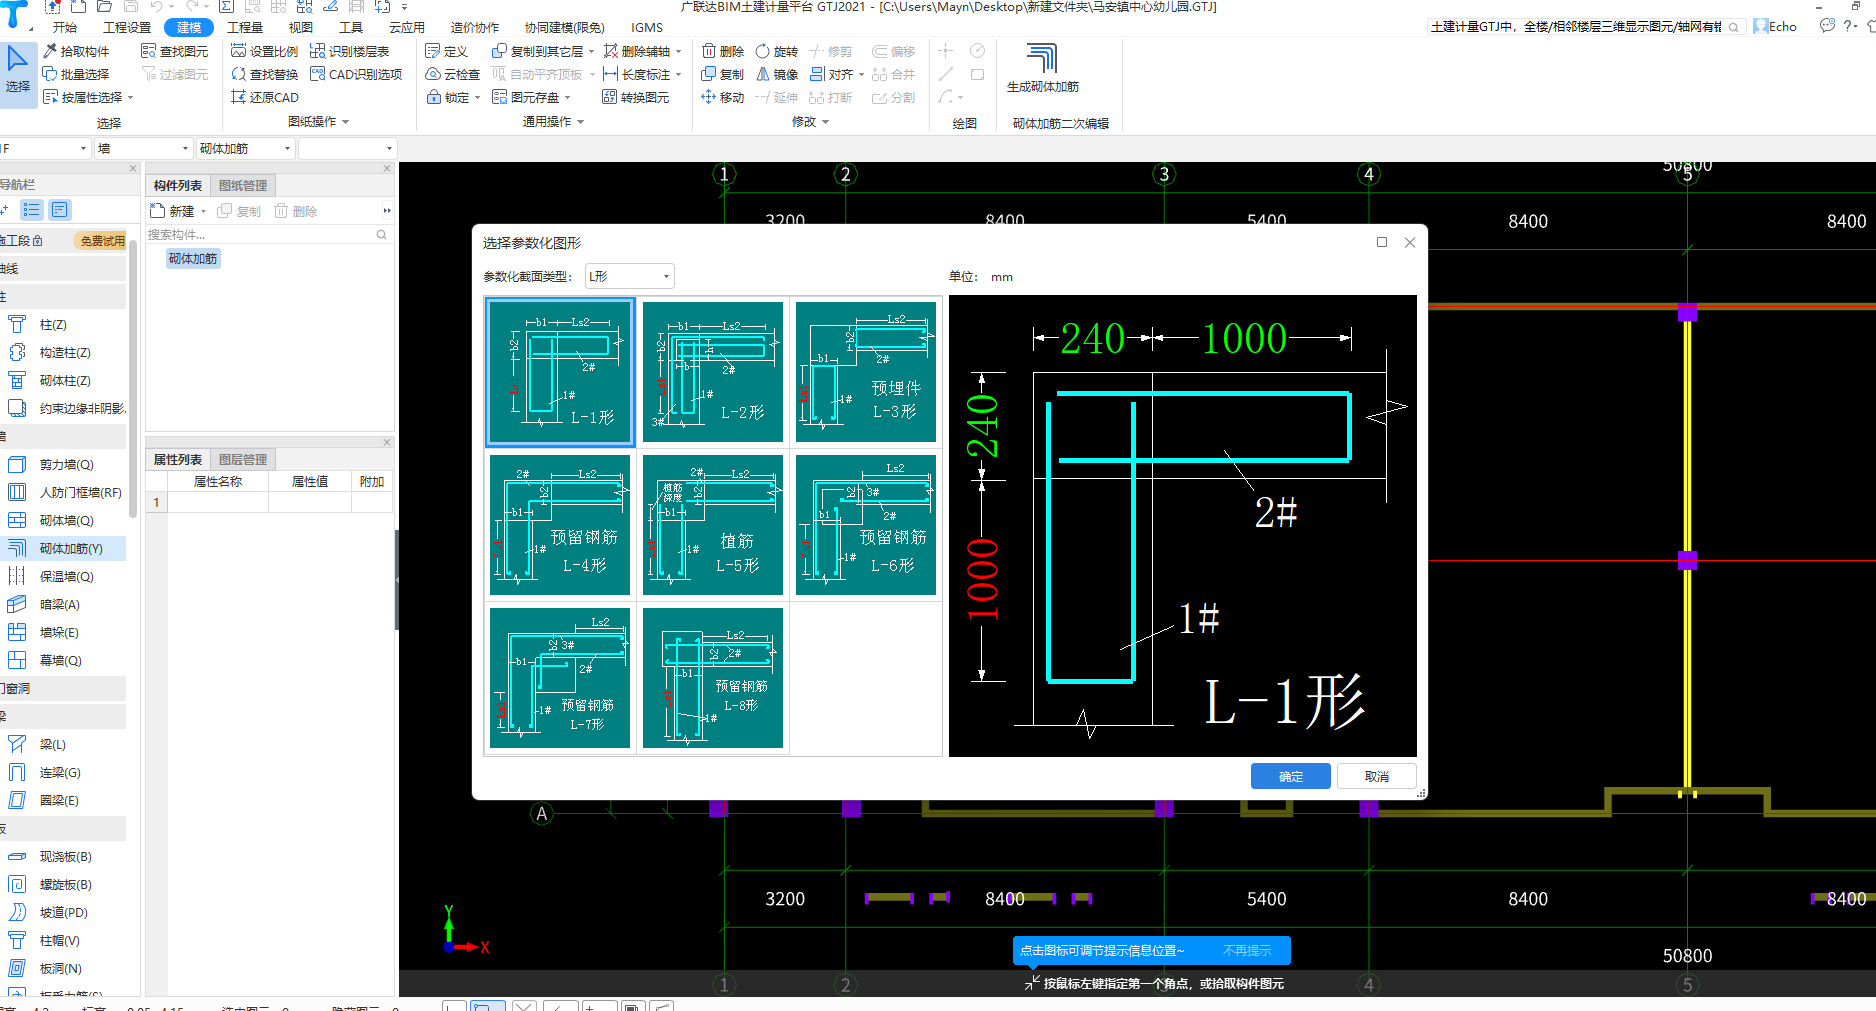
Task: Expand the 通用操作 group menu
Action: pyautogui.click(x=553, y=121)
